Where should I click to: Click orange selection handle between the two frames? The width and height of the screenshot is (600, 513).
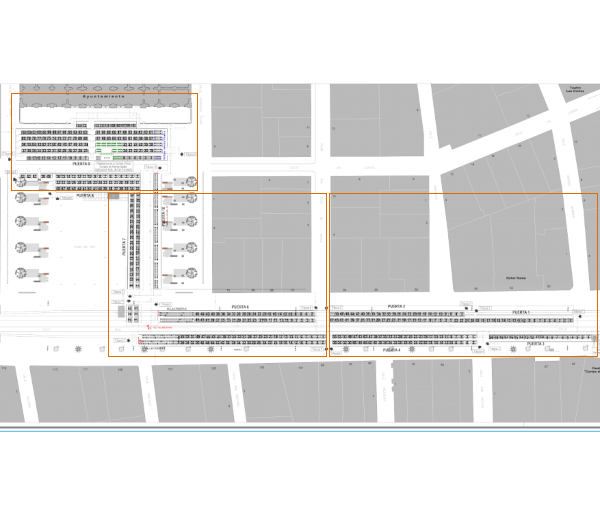[x=327, y=309]
